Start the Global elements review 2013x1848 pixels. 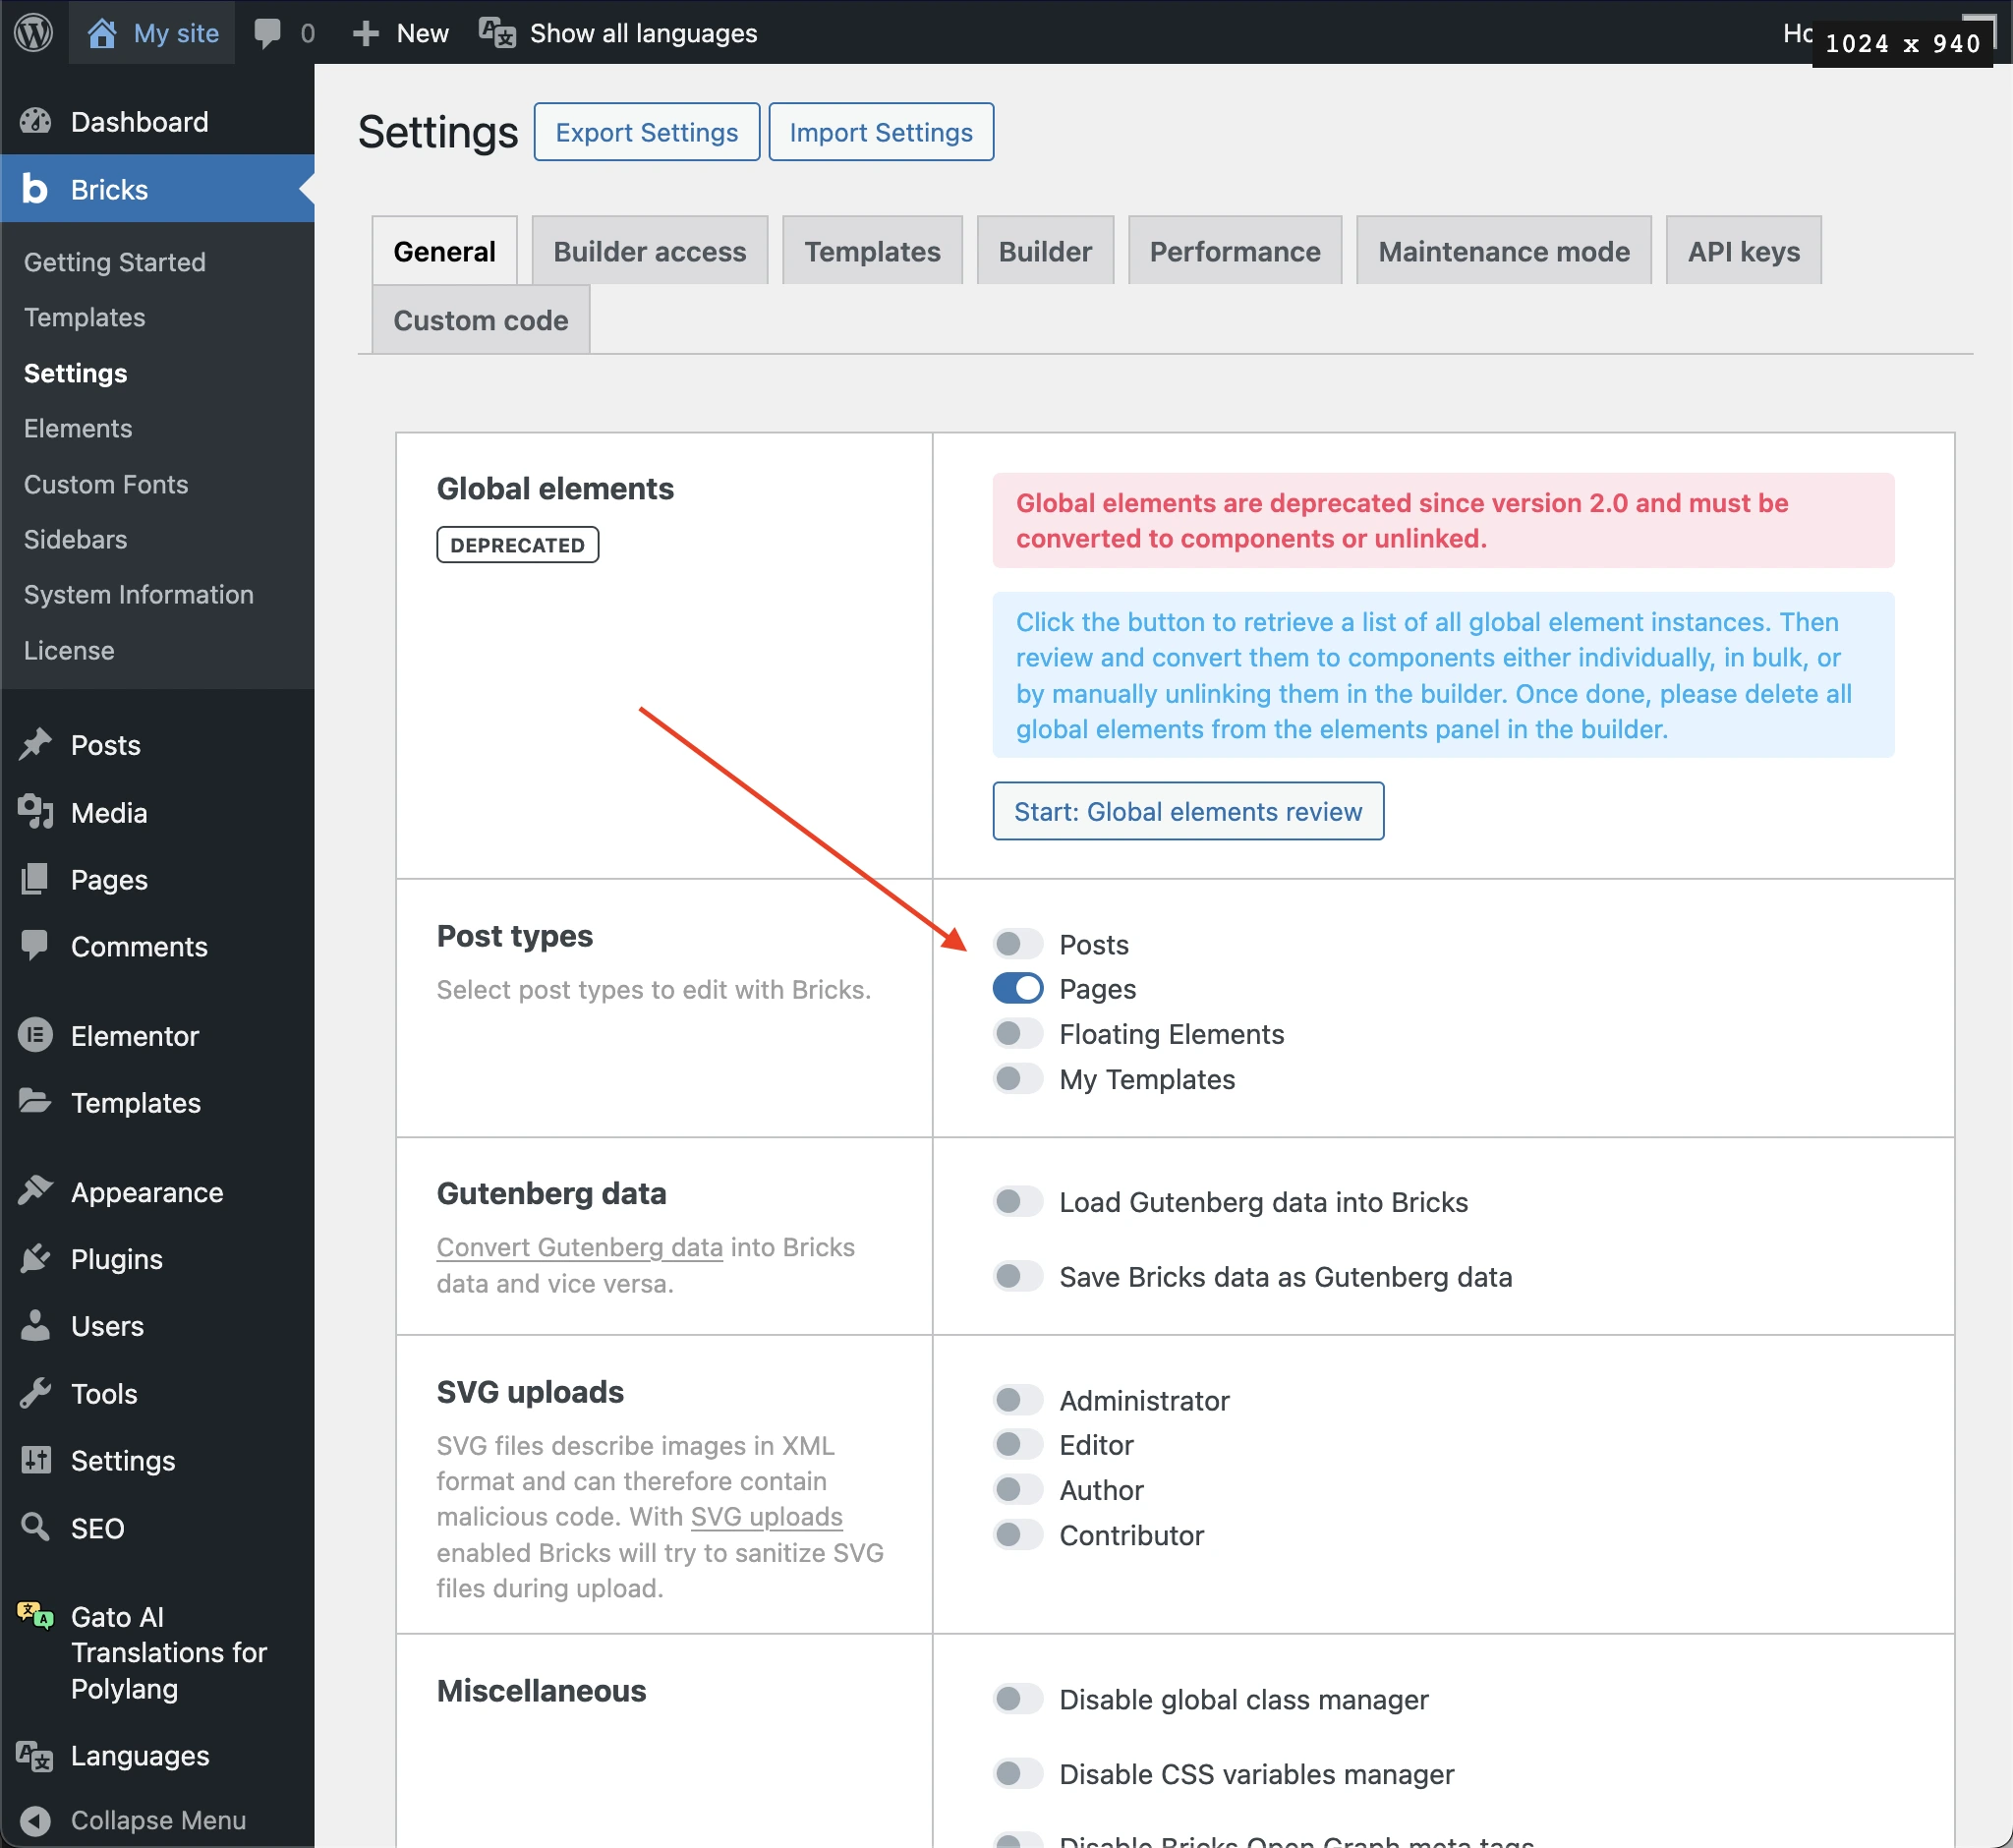point(1187,811)
